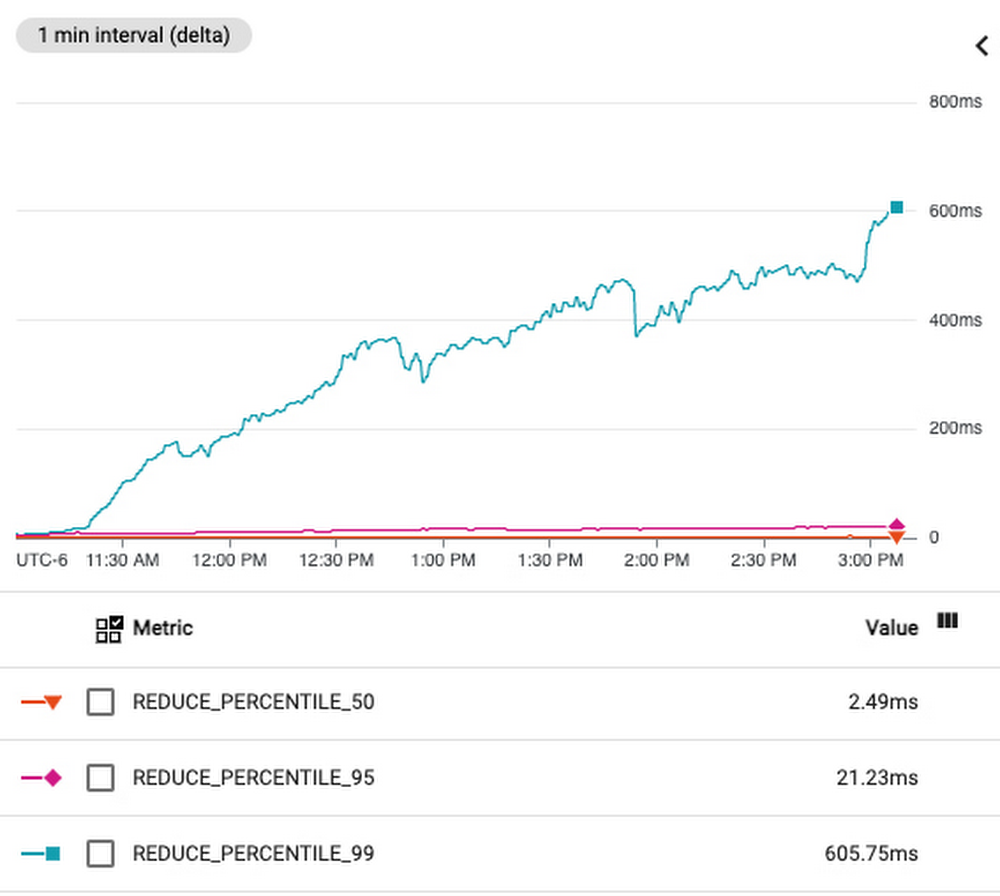Check the REDUCE_PERCENTILE_50 checkbox
This screenshot has width=1000, height=896.
[100, 703]
